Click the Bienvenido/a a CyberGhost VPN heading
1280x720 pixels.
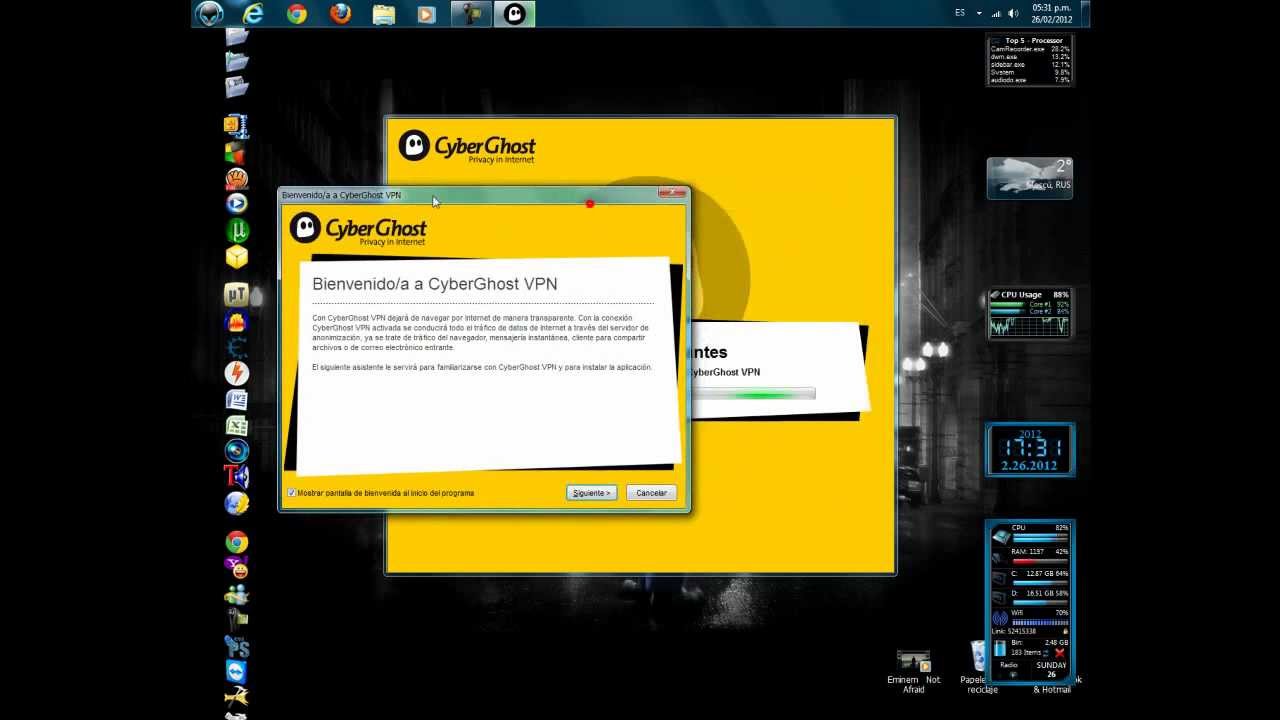(435, 284)
